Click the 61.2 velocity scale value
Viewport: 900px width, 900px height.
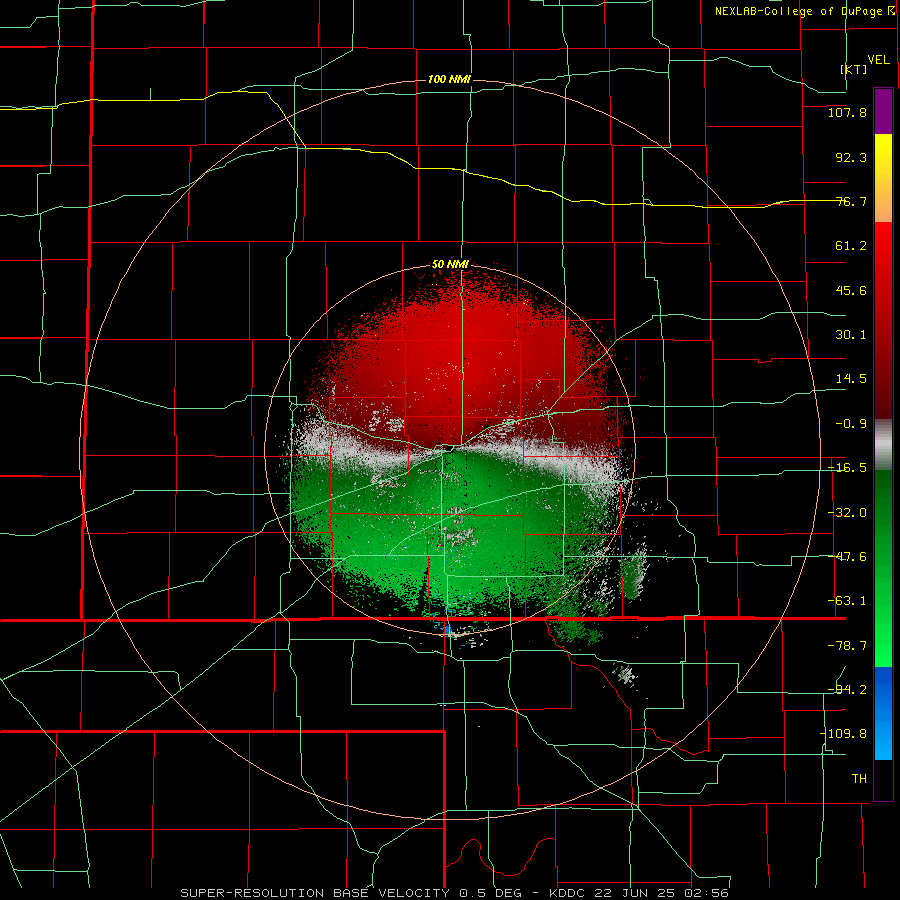coord(851,246)
